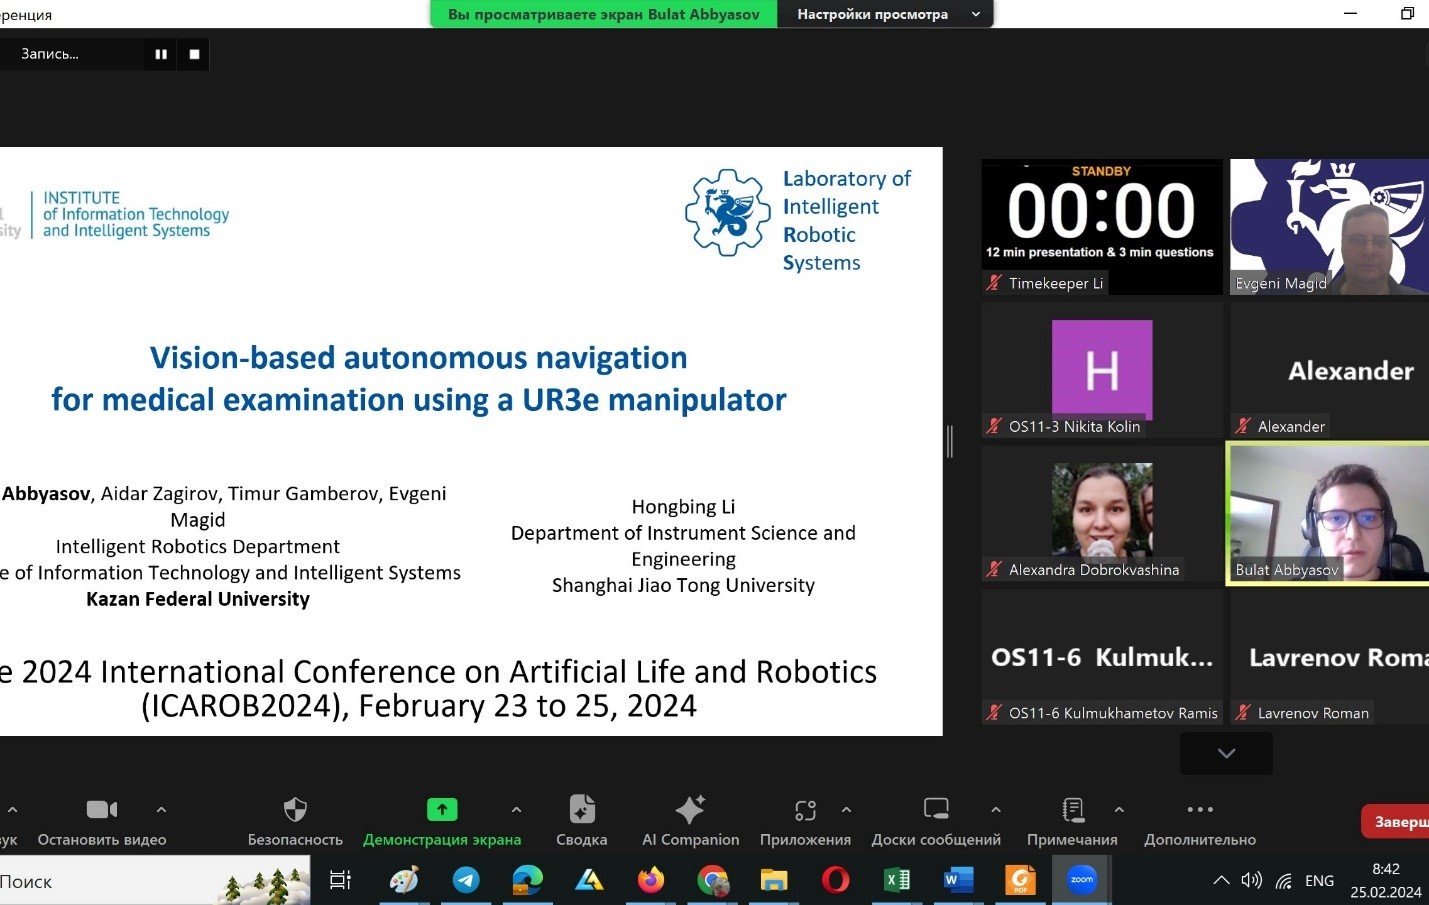Image resolution: width=1429 pixels, height=905 pixels.
Task: Pause the recording with the pause button
Action: pyautogui.click(x=160, y=54)
